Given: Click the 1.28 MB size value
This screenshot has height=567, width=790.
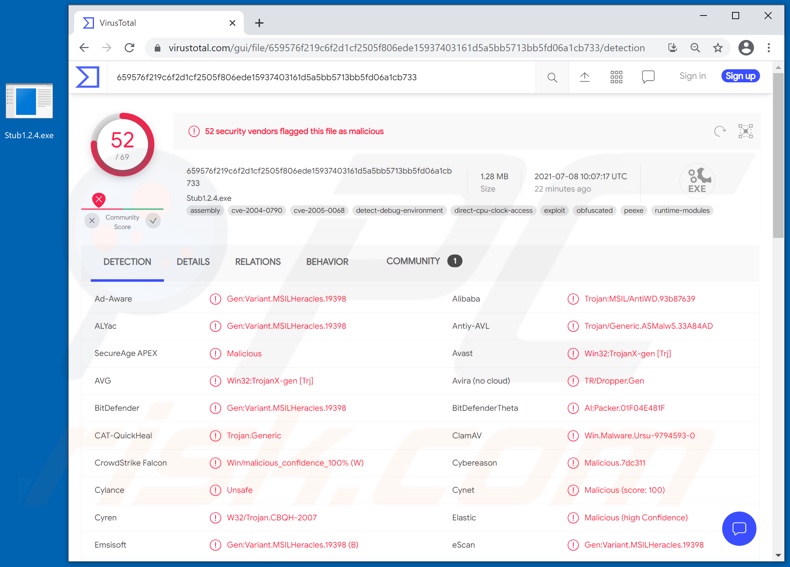Looking at the screenshot, I should 494,176.
